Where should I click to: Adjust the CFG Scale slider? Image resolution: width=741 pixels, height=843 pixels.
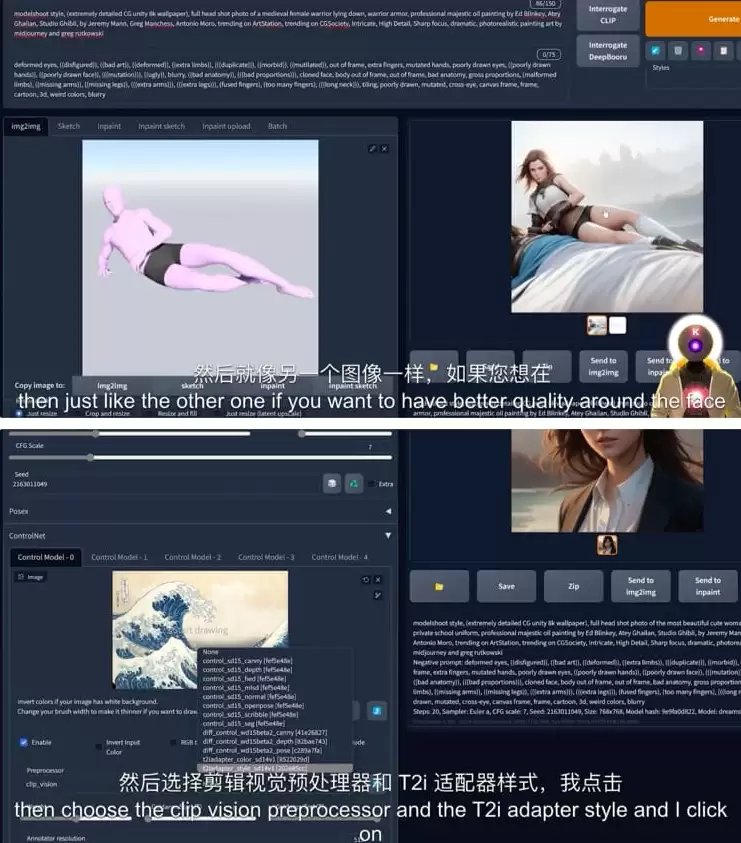coord(200,458)
